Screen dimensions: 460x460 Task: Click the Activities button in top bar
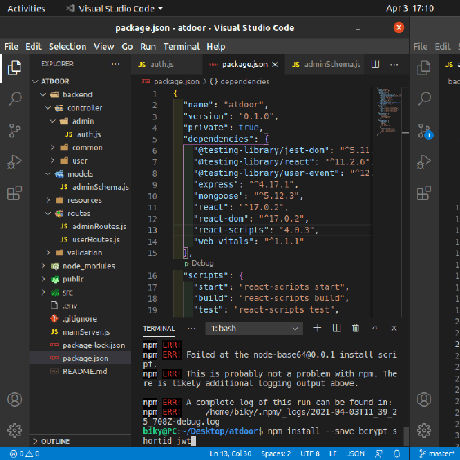point(26,8)
